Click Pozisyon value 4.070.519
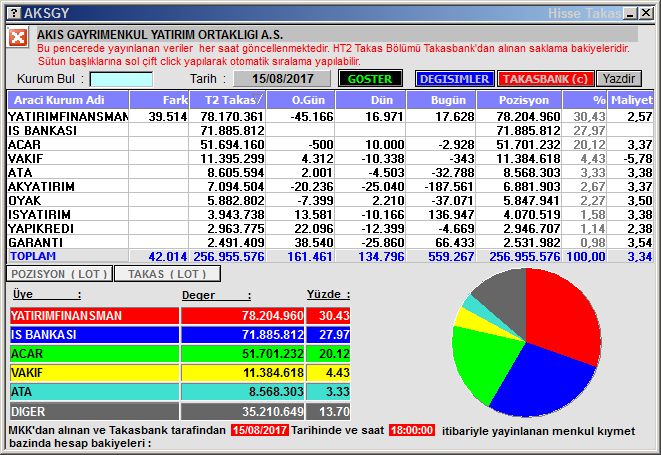Viewport: 661px width, 455px height. point(532,215)
